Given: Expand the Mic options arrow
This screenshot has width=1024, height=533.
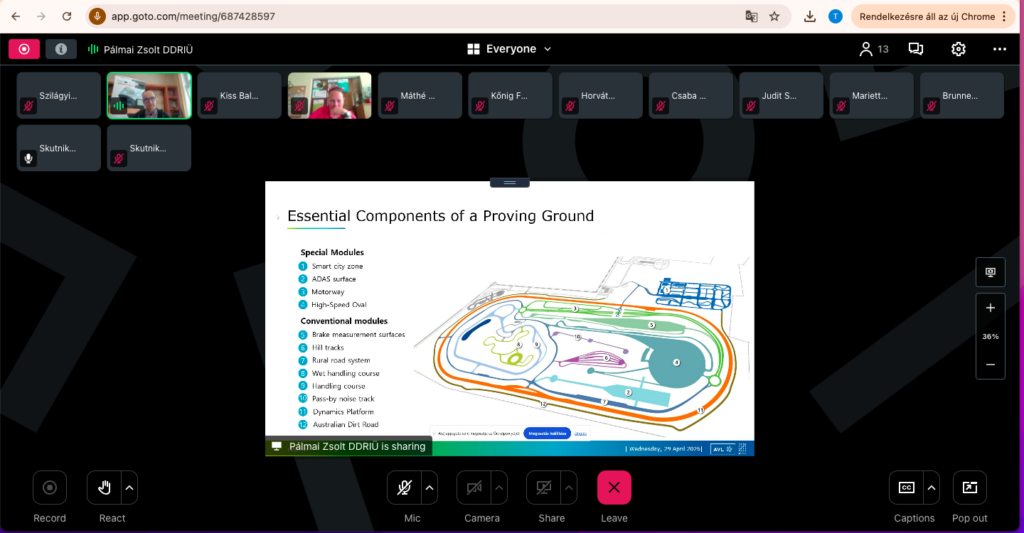Looking at the screenshot, I should [x=430, y=488].
